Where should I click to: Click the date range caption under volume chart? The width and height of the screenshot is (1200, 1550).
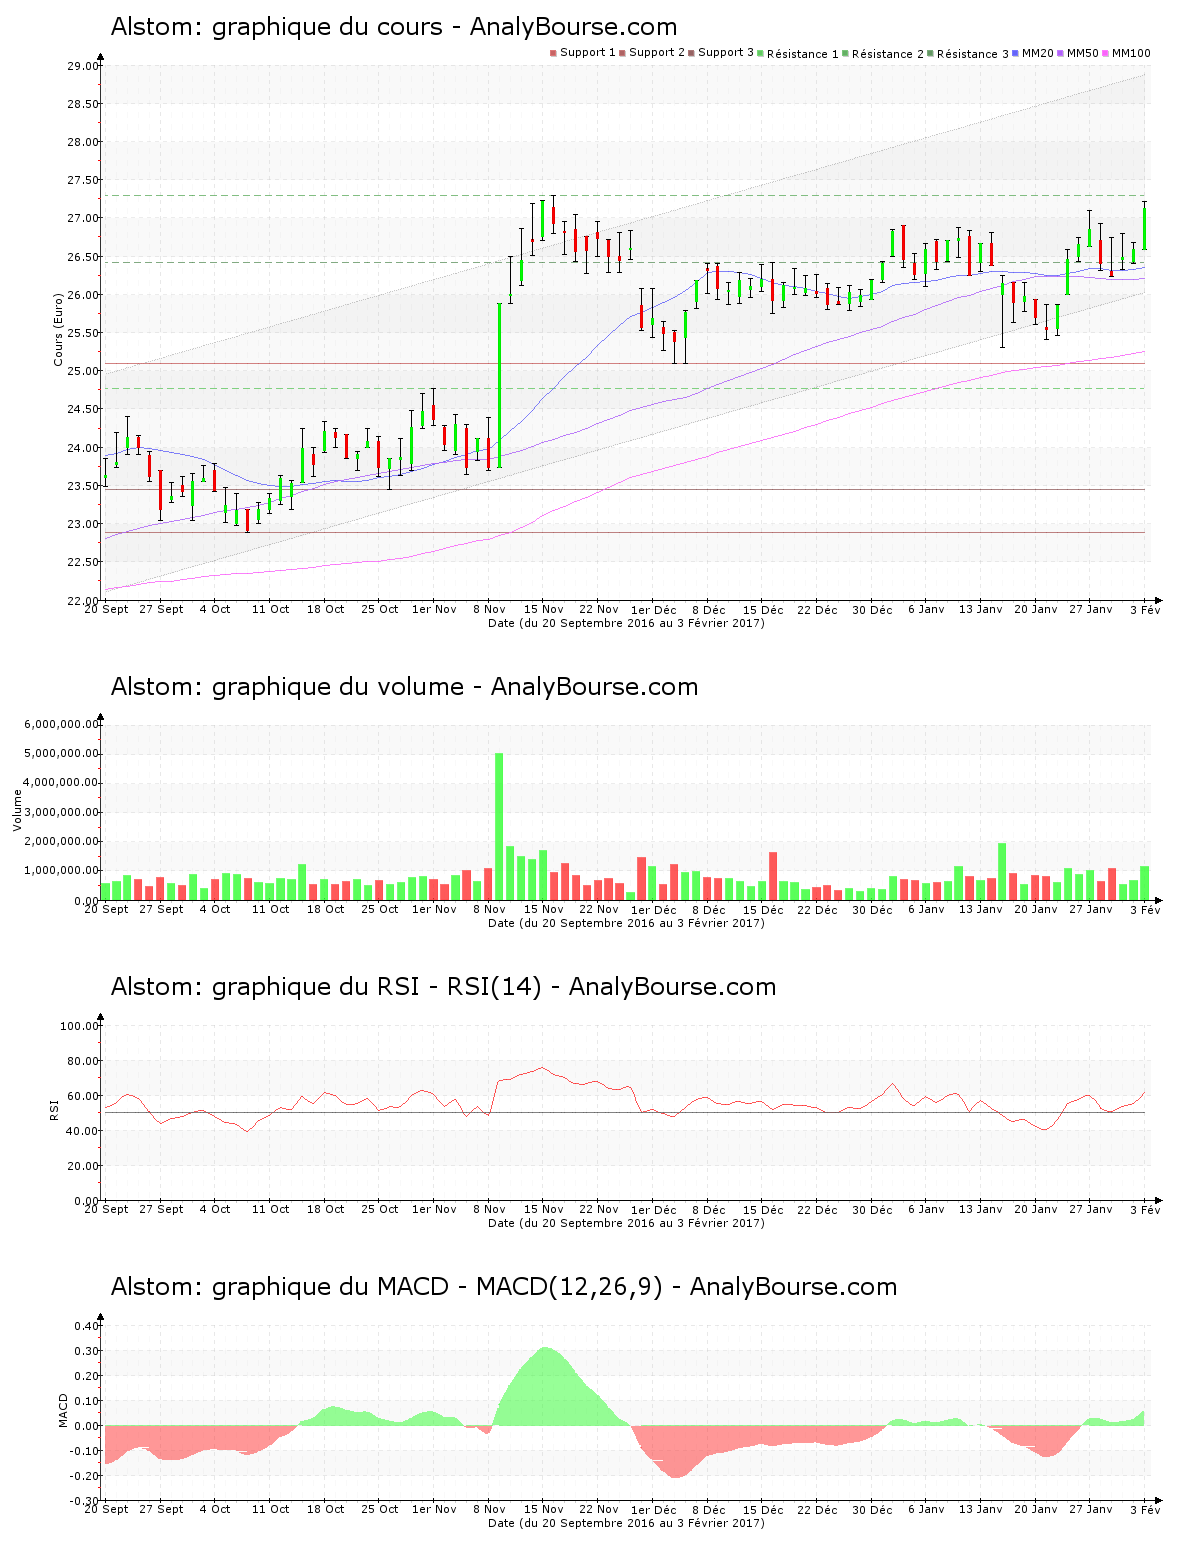pyautogui.click(x=626, y=923)
